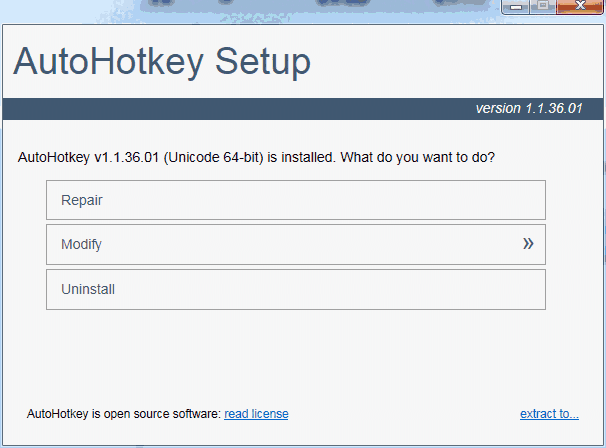Click the disabled maximize window button
Viewport: 606px width, 448px height.
pos(543,6)
